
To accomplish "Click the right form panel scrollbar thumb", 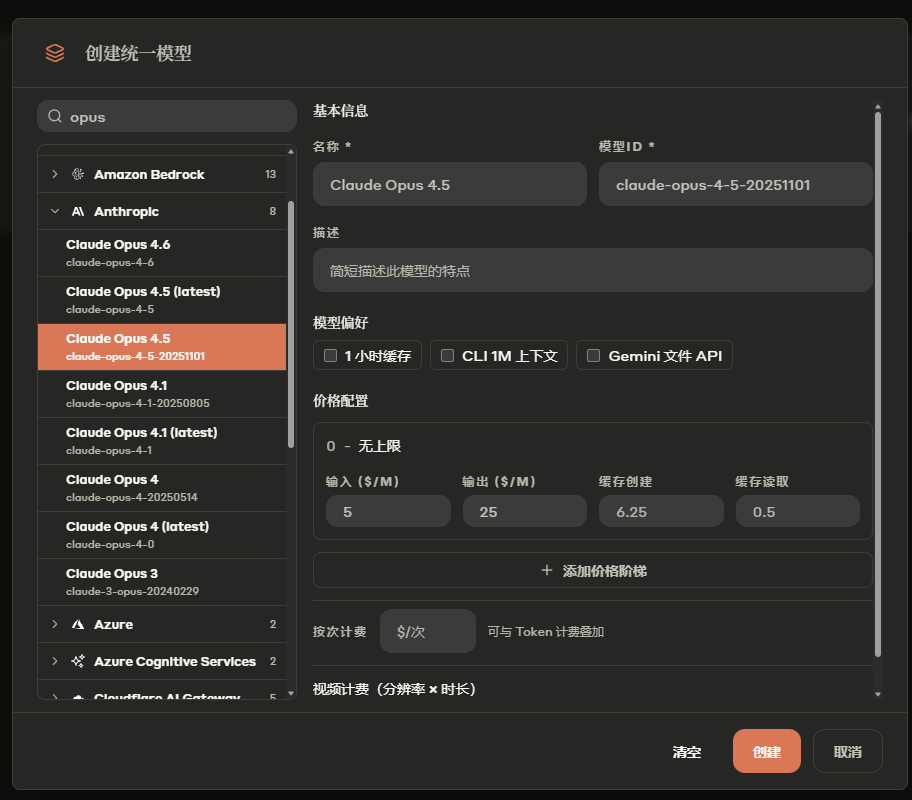I will point(878,384).
